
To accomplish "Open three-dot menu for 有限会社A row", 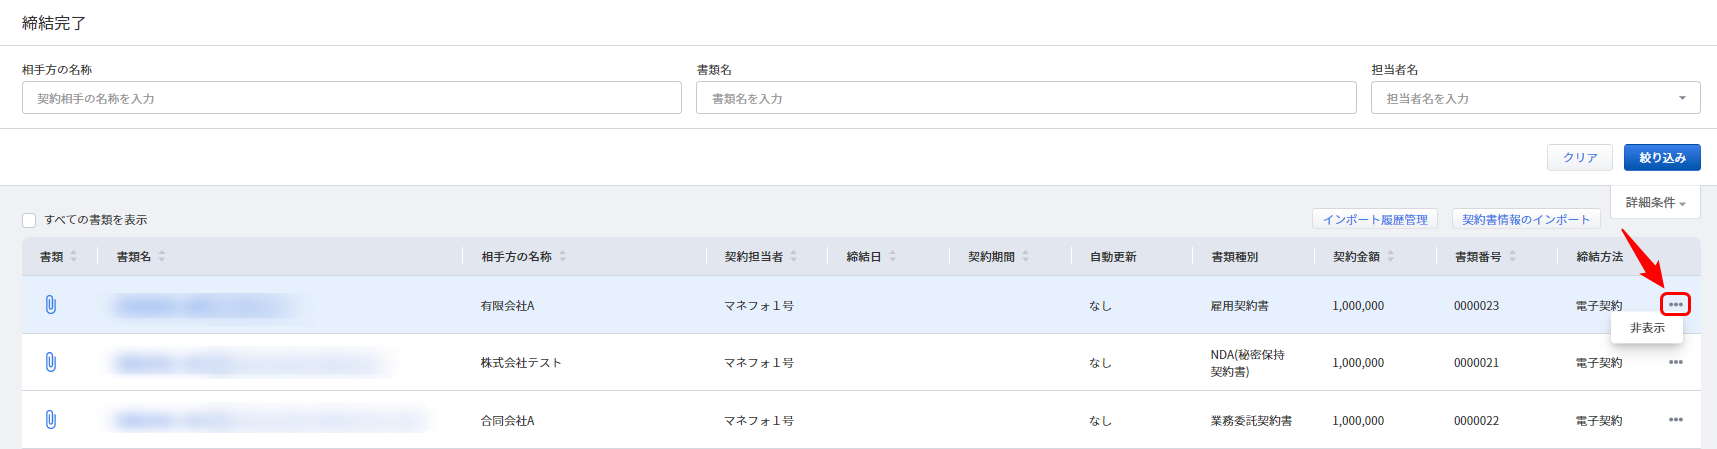I will tap(1675, 304).
